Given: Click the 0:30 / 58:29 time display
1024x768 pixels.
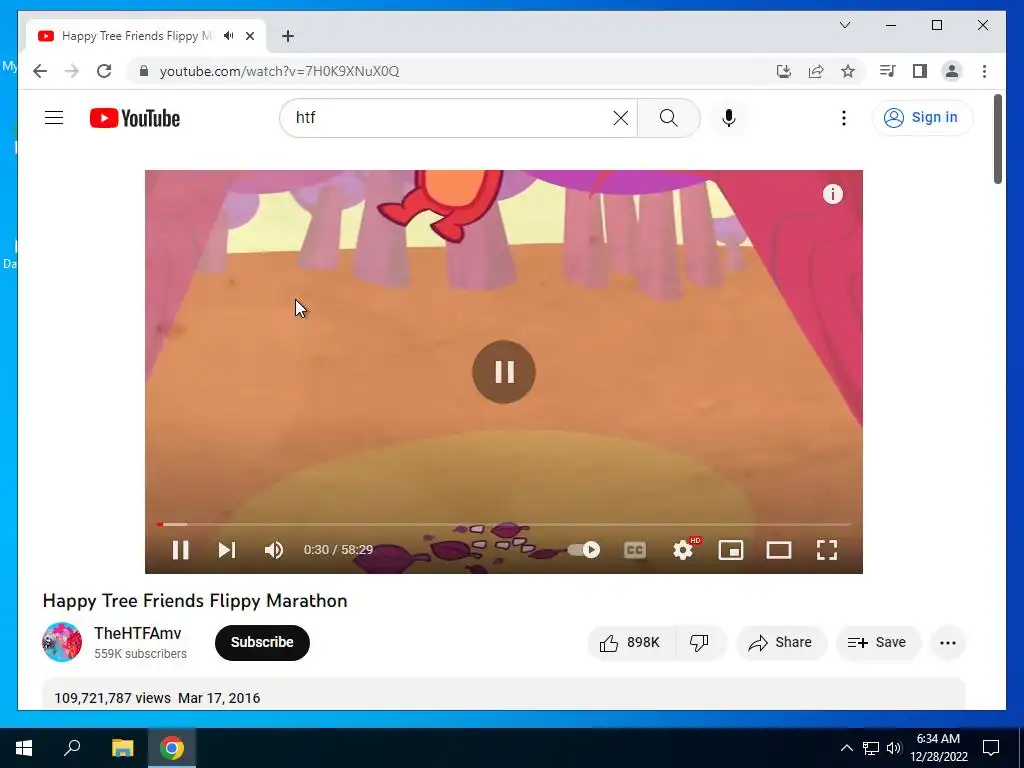Looking at the screenshot, I should click(x=338, y=550).
